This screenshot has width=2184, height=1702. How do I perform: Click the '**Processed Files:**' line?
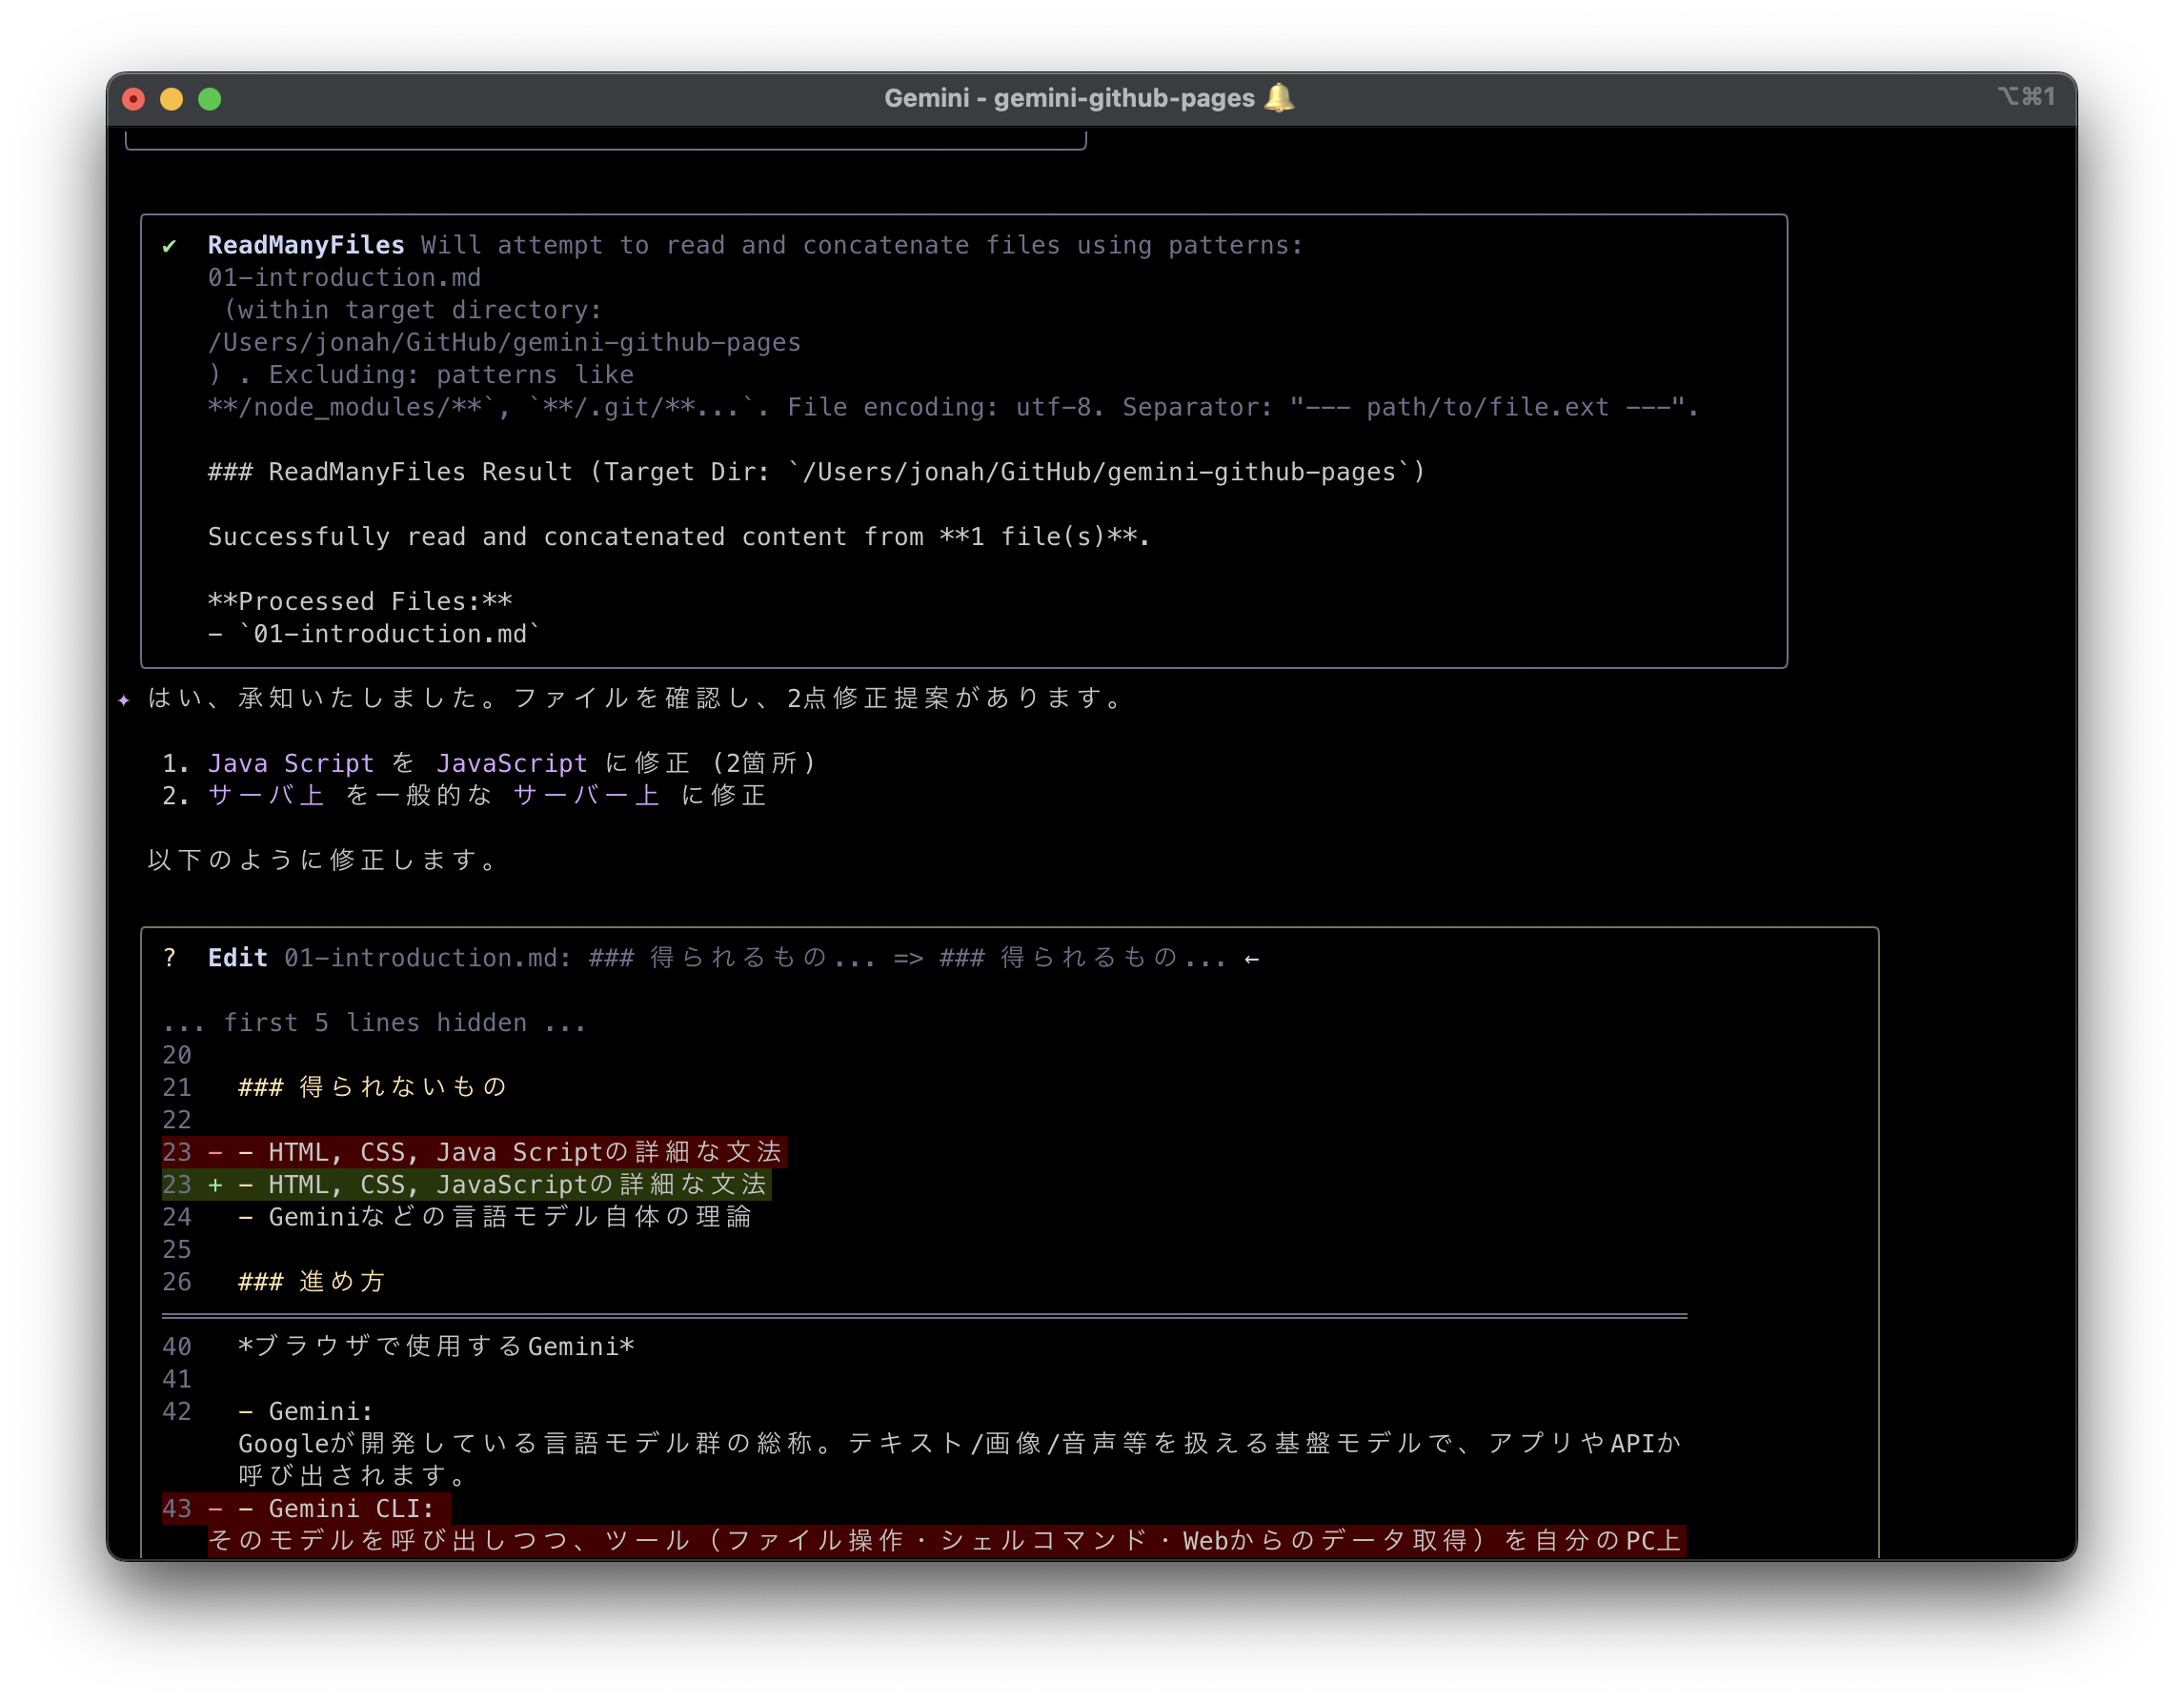[x=360, y=601]
